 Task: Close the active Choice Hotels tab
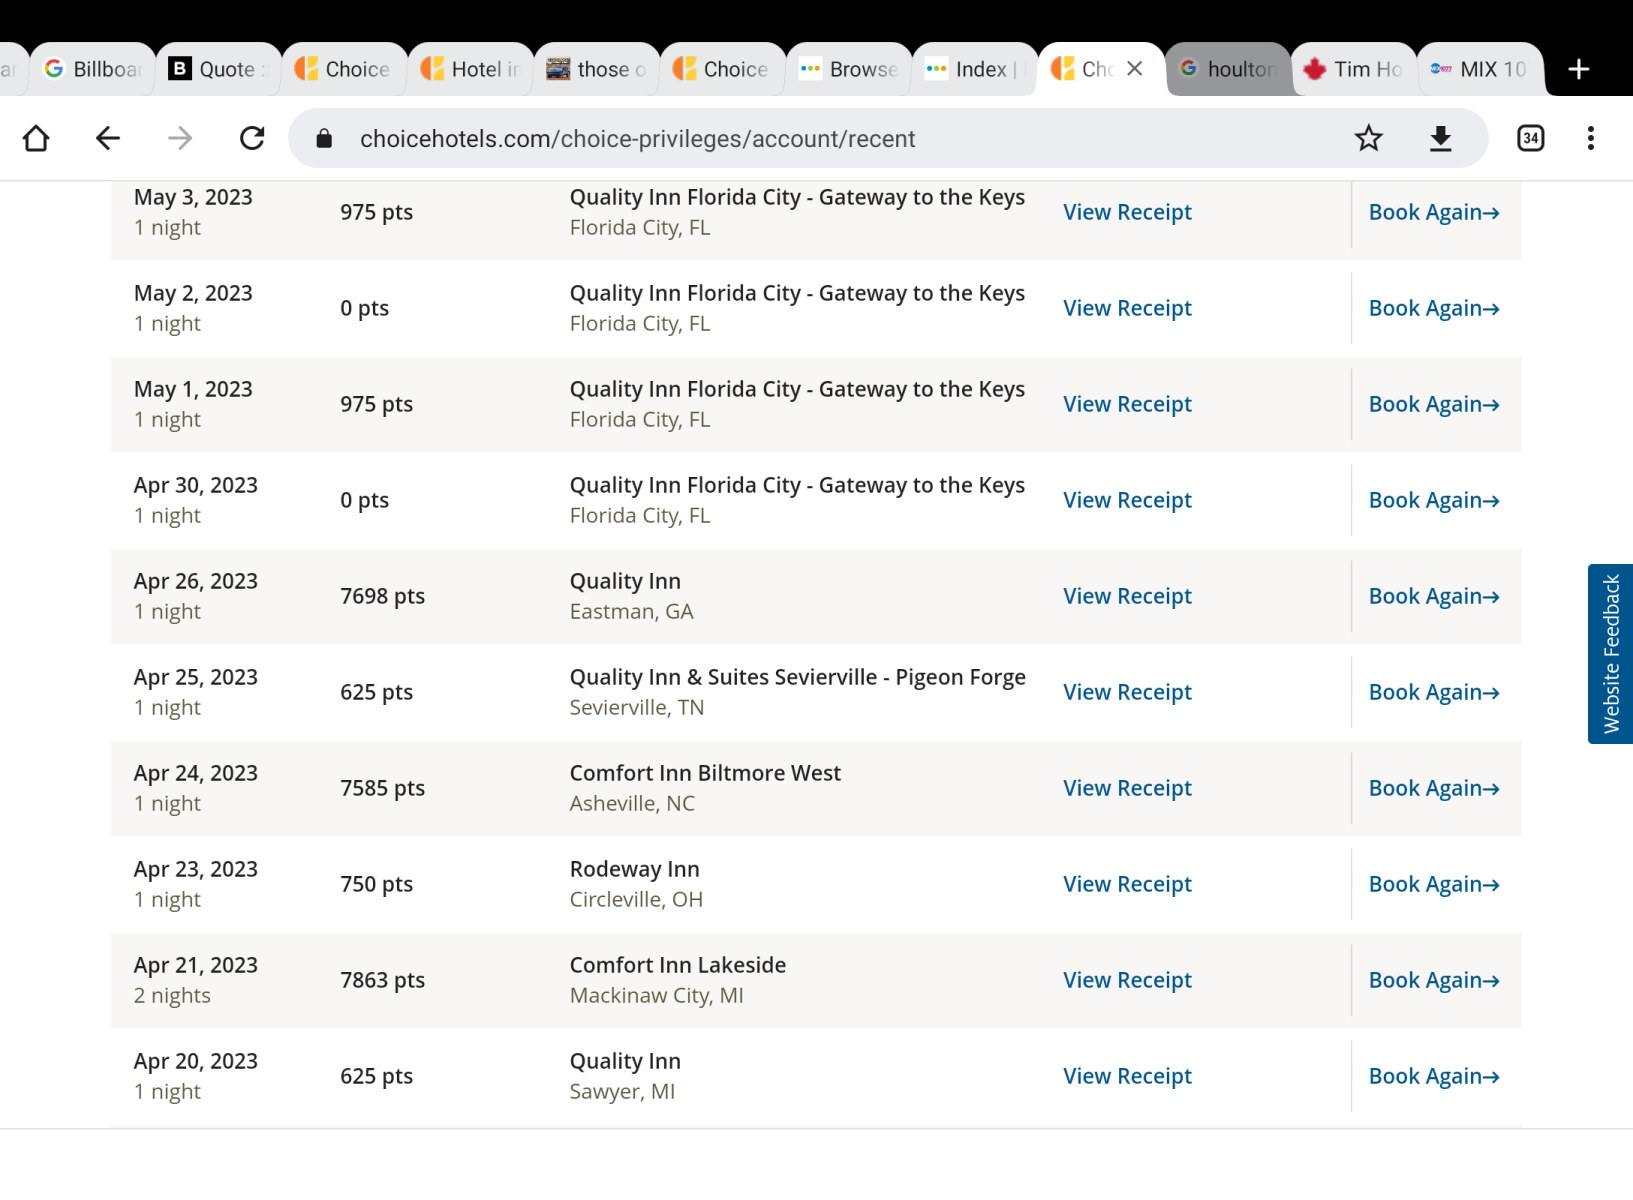(1135, 69)
